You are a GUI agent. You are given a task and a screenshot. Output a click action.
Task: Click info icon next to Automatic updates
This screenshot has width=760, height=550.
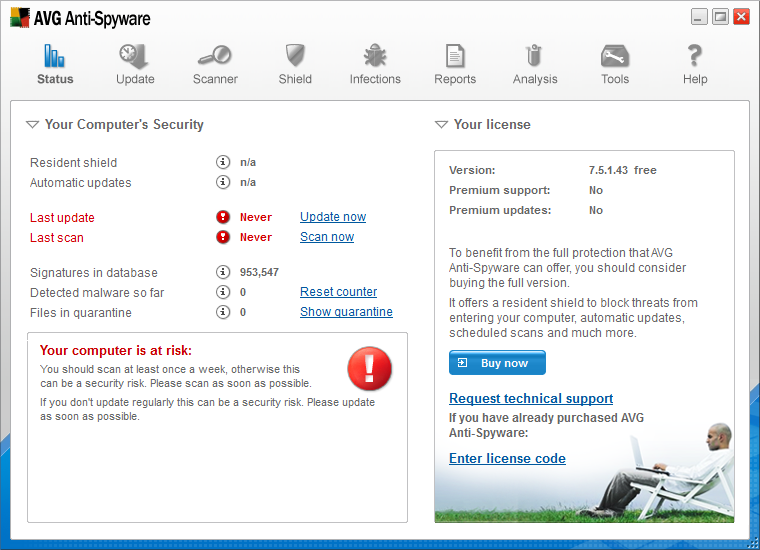223,182
